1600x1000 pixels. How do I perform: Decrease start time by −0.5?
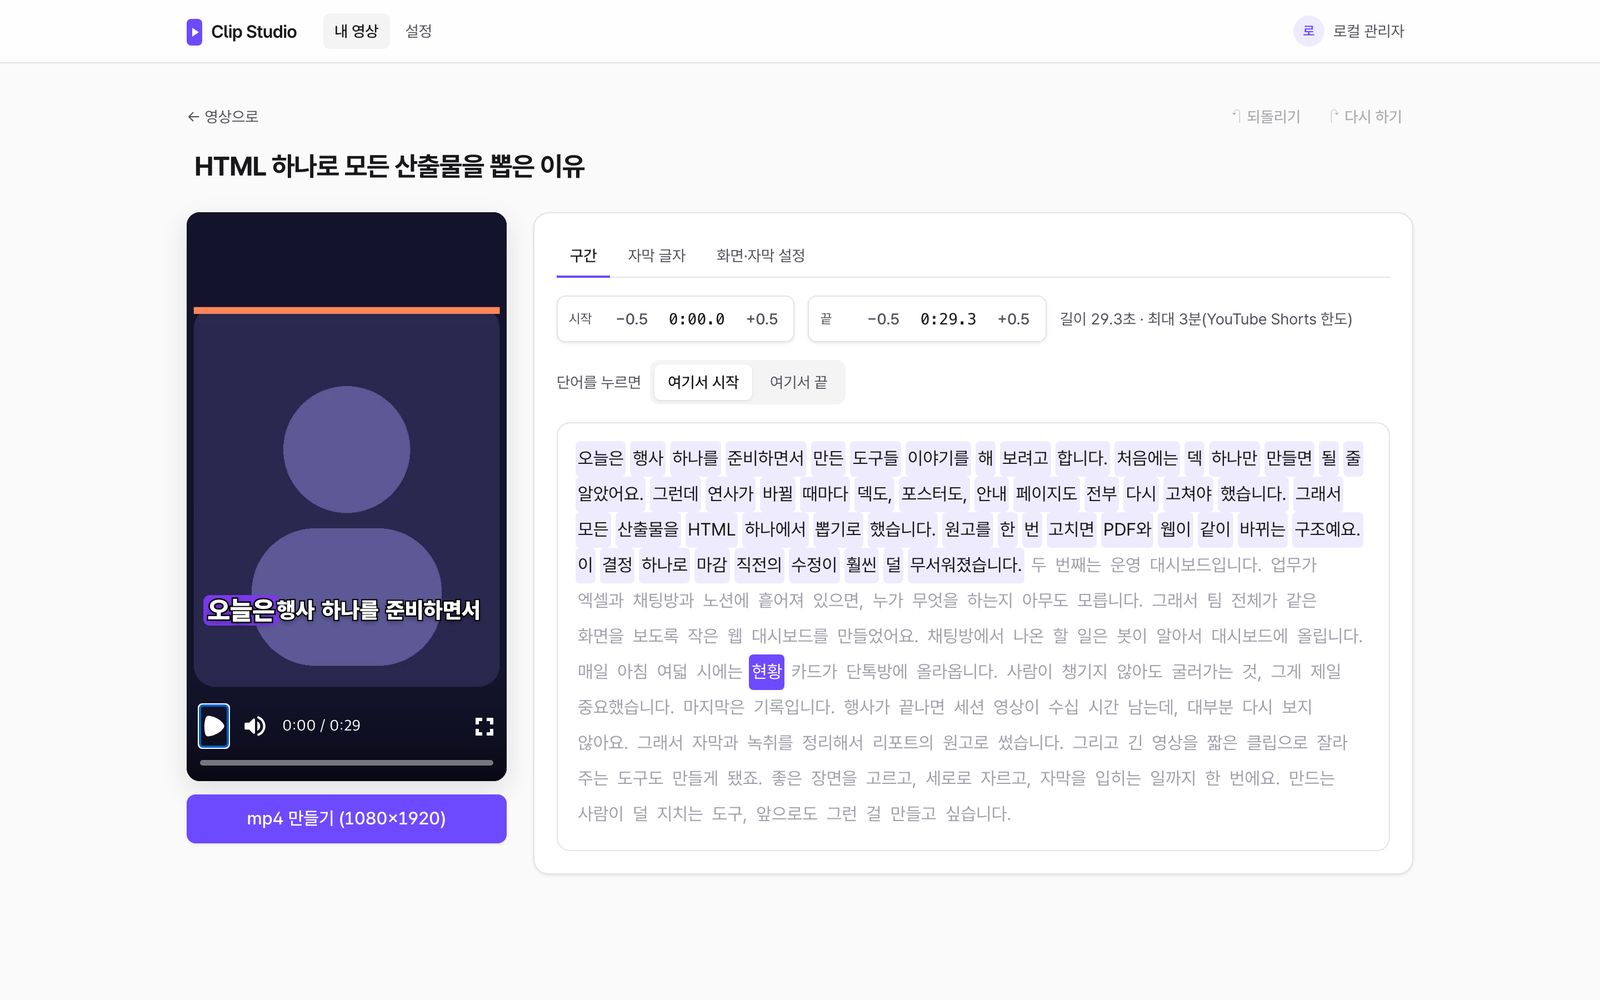(x=631, y=319)
